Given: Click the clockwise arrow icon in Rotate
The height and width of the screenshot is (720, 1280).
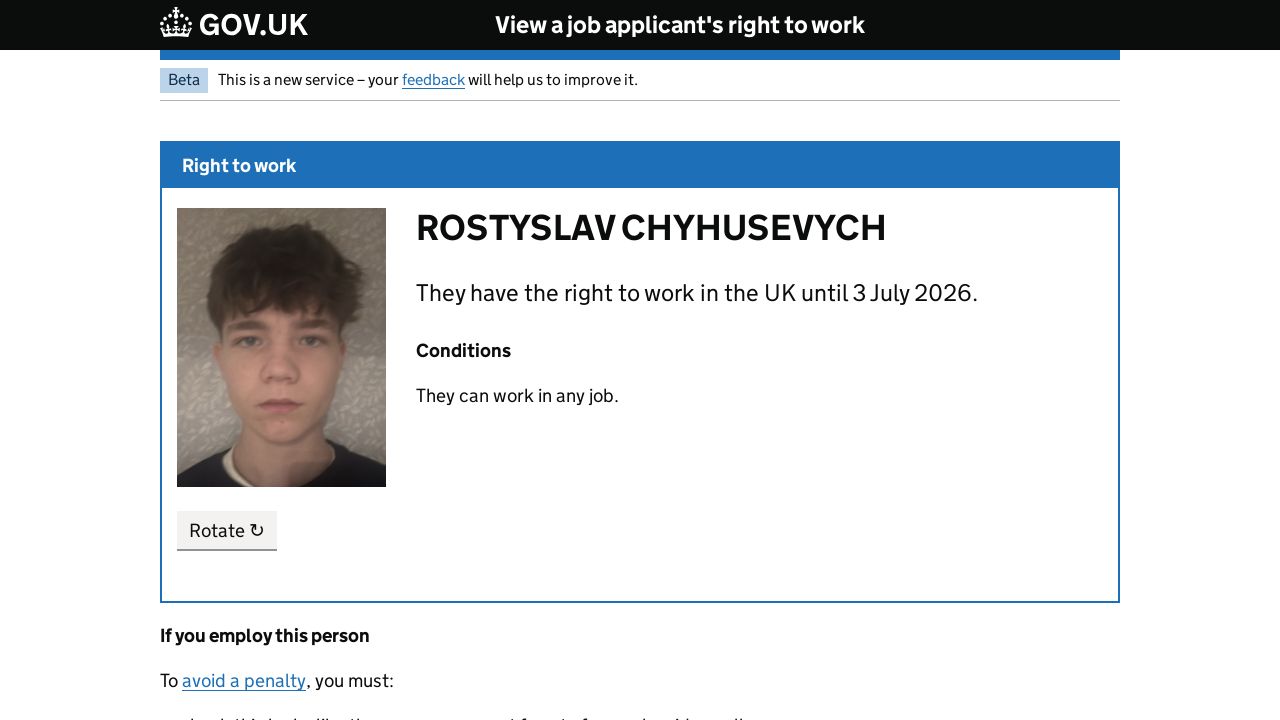Looking at the screenshot, I should pyautogui.click(x=257, y=530).
